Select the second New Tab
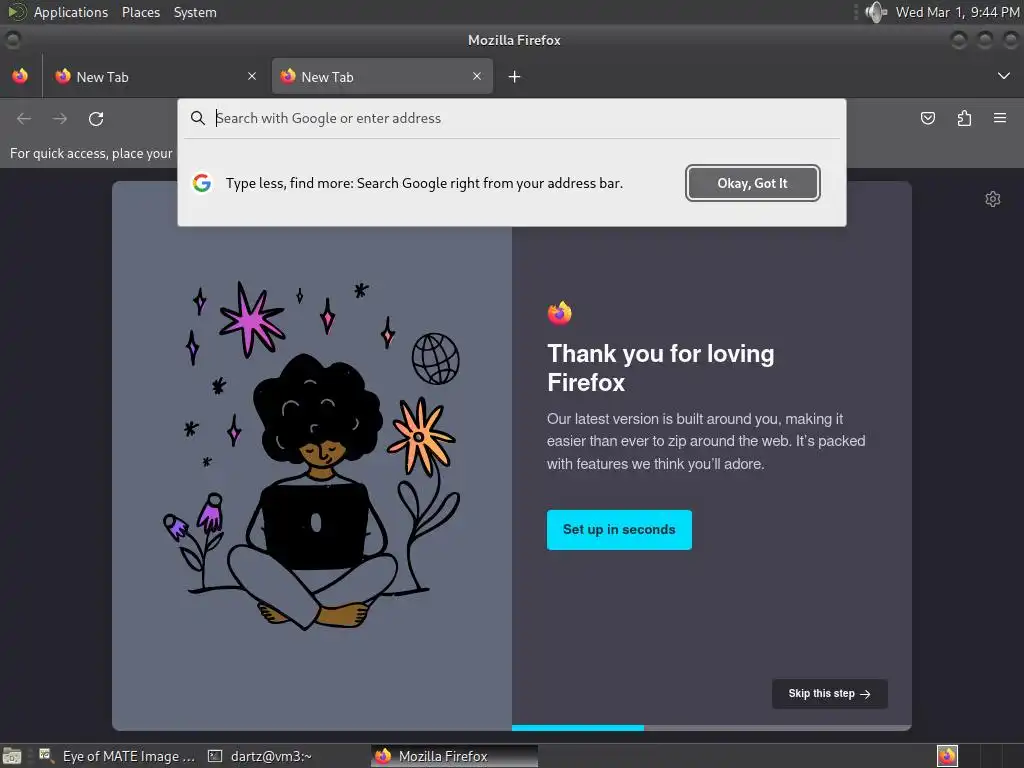 click(382, 76)
